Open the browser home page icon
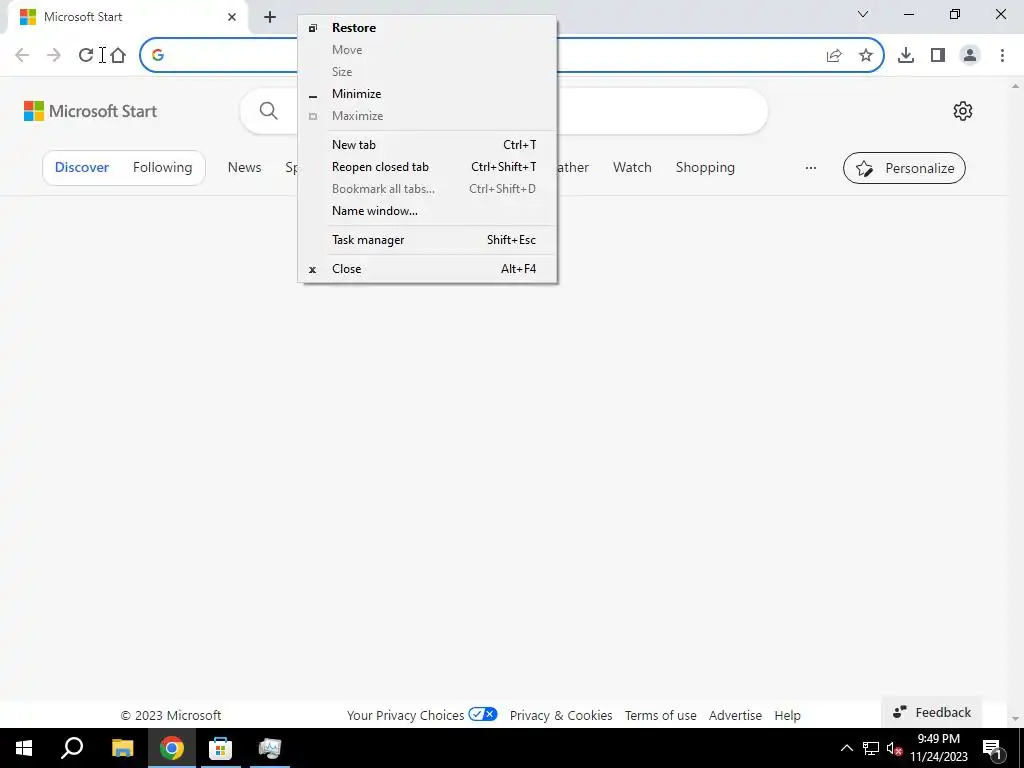 tap(118, 55)
